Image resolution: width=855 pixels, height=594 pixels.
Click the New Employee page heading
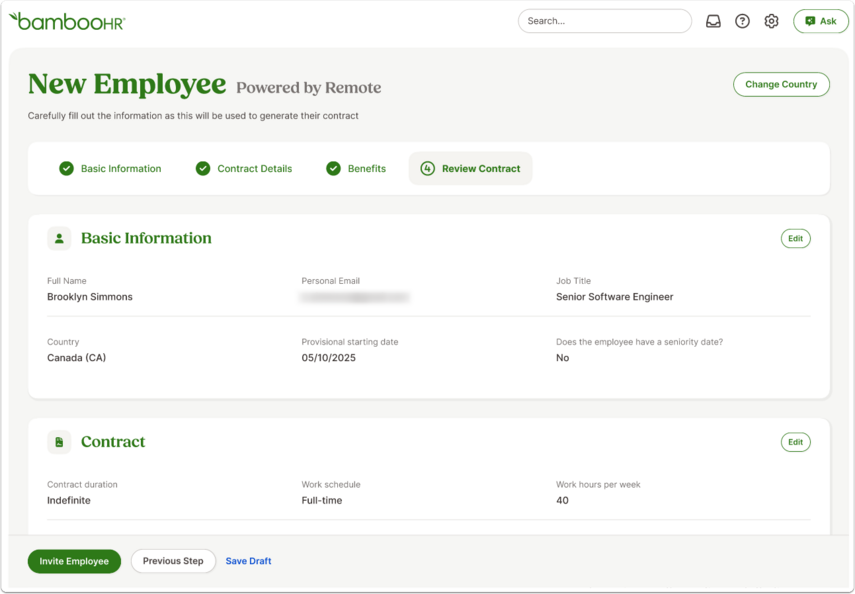click(127, 85)
